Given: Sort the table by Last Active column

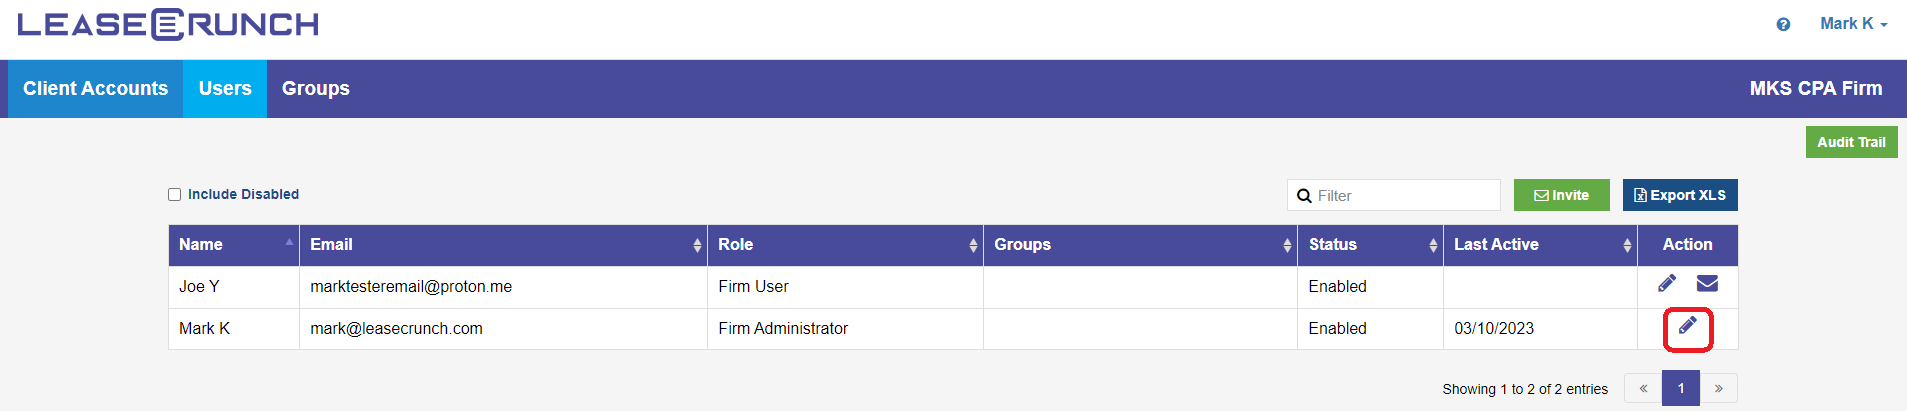Looking at the screenshot, I should pos(1541,245).
